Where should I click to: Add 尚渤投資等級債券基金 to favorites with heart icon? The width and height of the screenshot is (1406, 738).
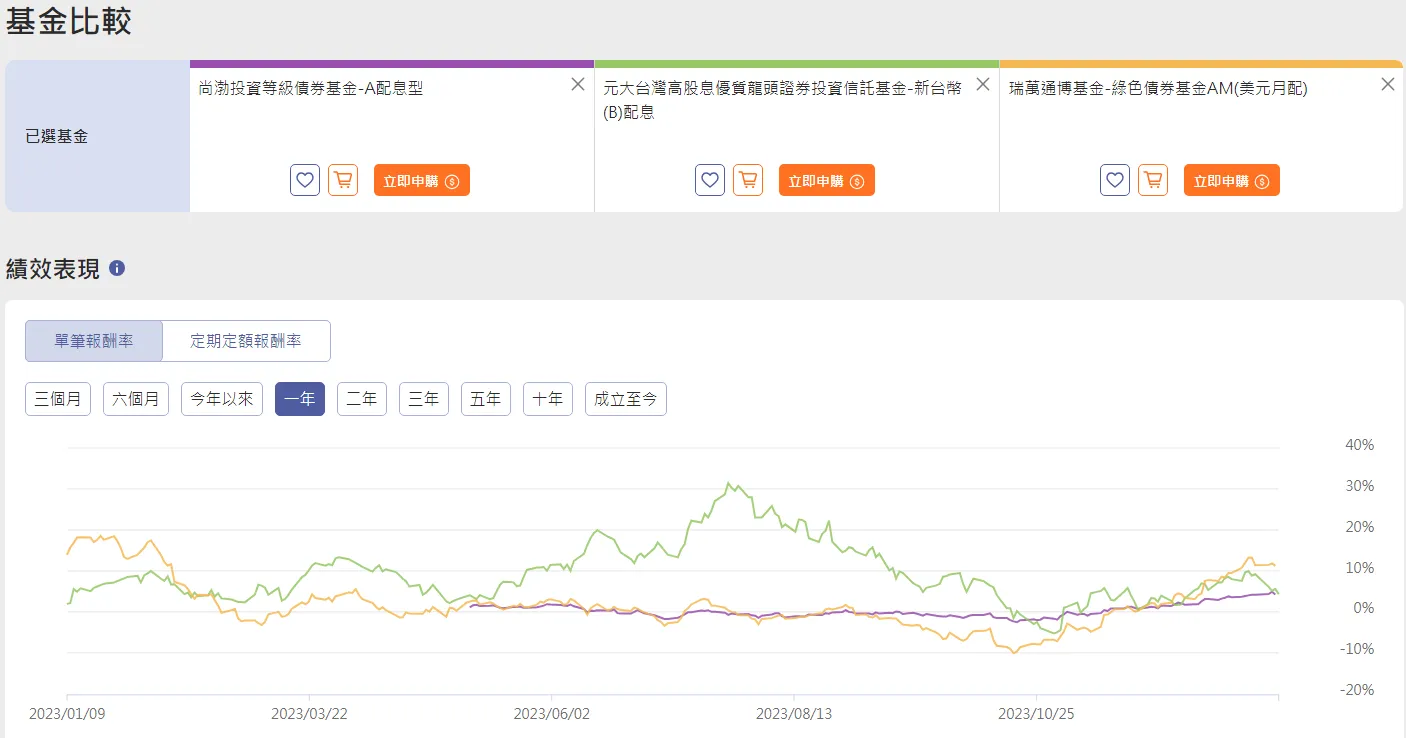(x=305, y=181)
